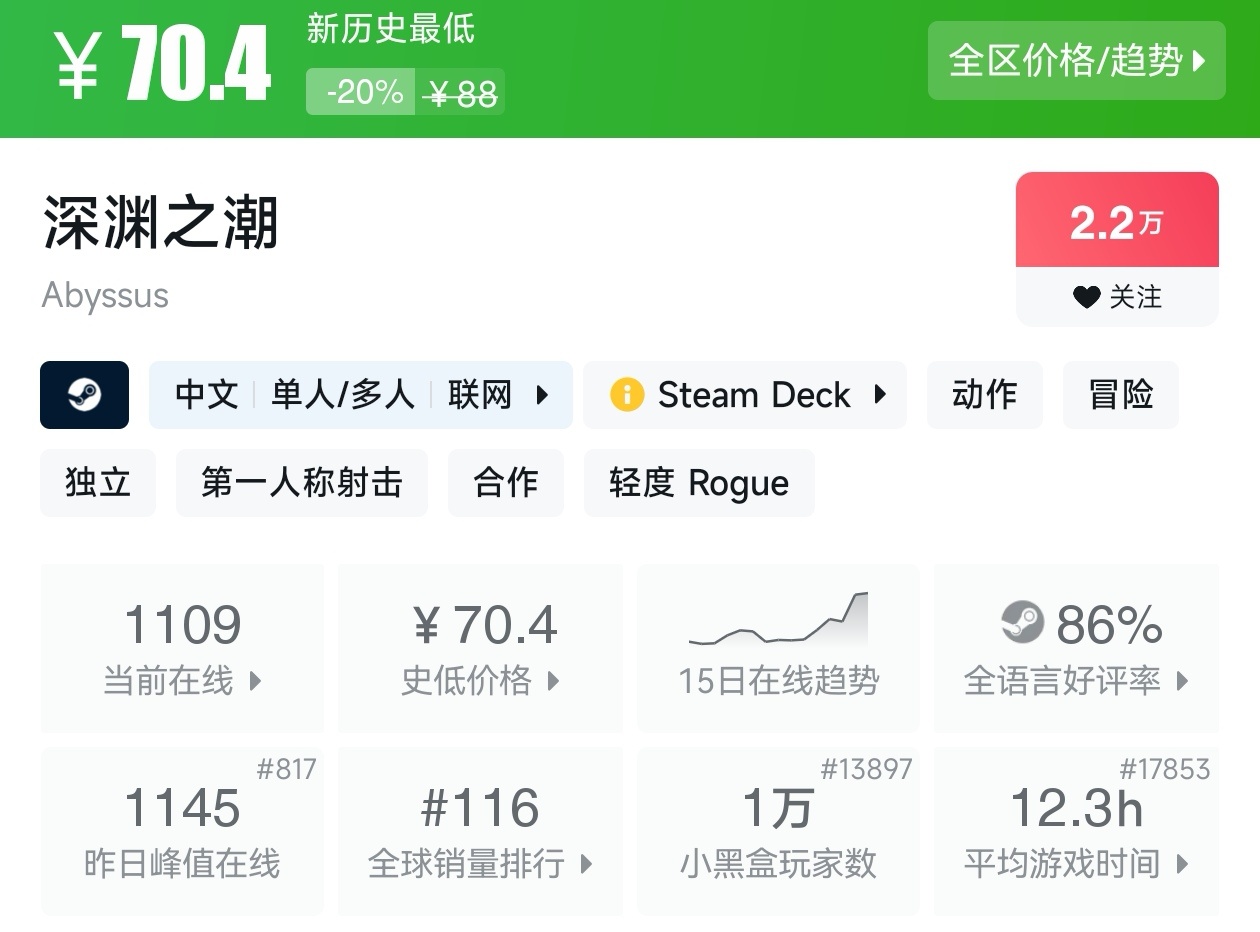
Task: Select the 独立 tag
Action: pos(98,483)
